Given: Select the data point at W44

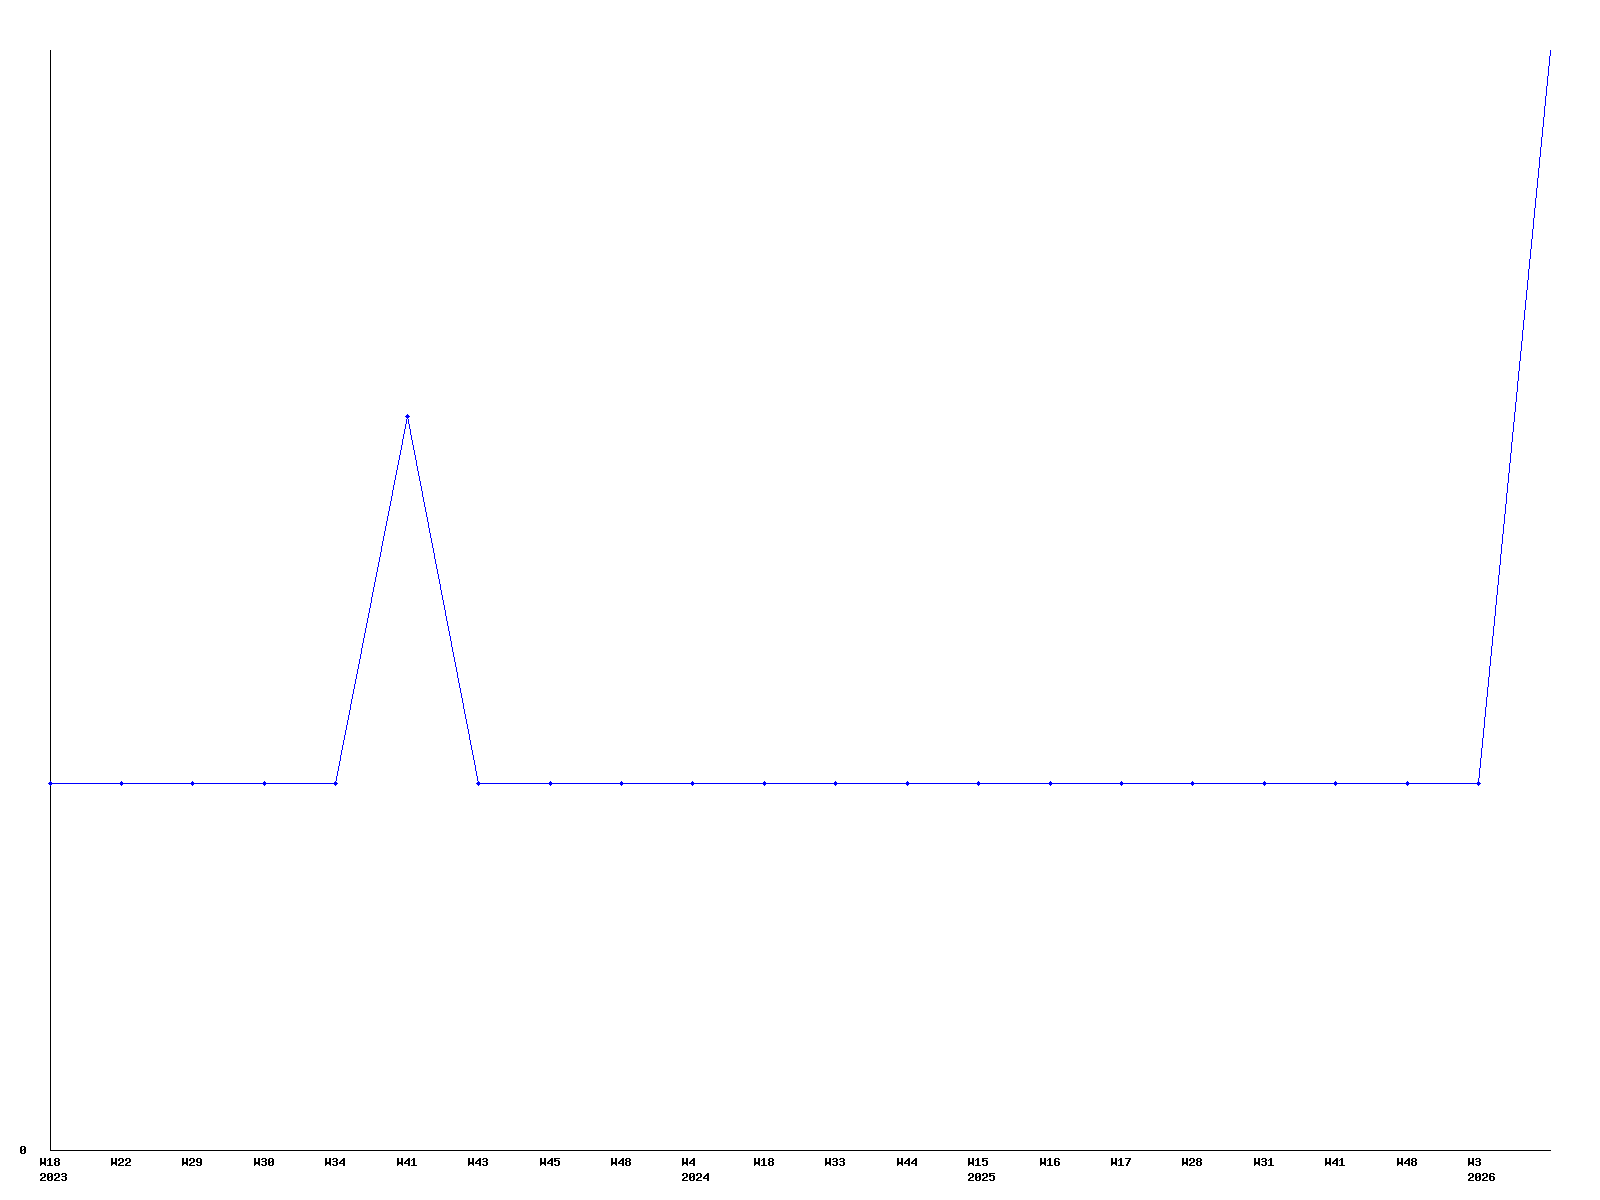Looking at the screenshot, I should tap(907, 783).
